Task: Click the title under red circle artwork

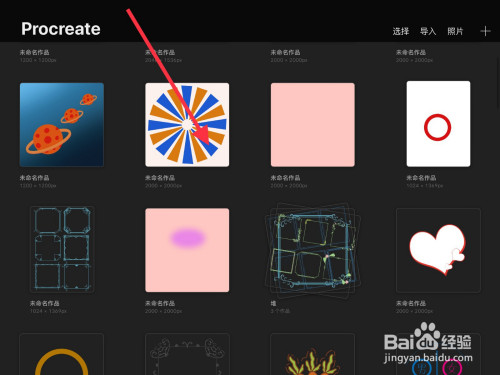Action: coord(421,178)
